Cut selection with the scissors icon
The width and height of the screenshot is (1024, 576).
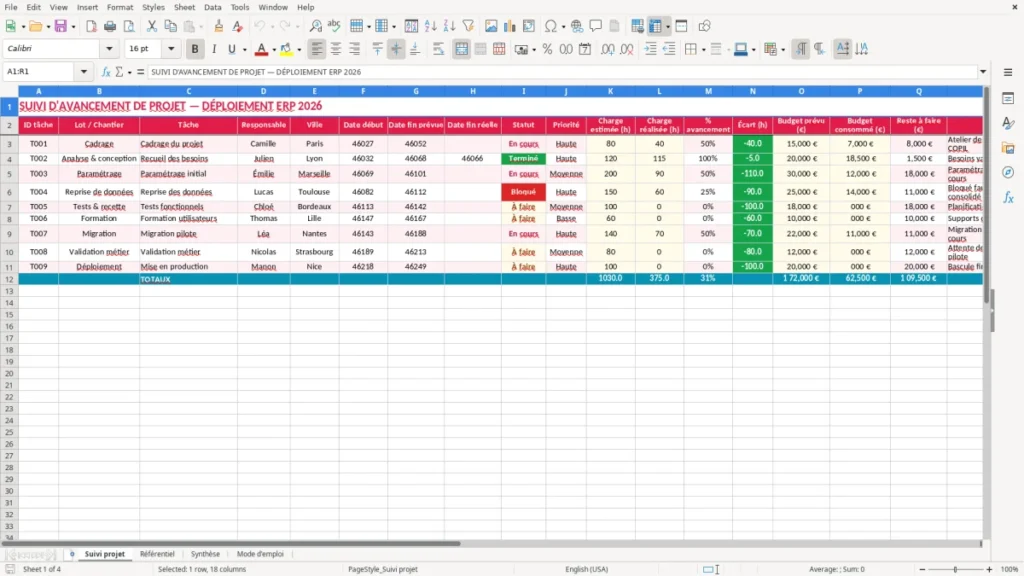pos(152,26)
